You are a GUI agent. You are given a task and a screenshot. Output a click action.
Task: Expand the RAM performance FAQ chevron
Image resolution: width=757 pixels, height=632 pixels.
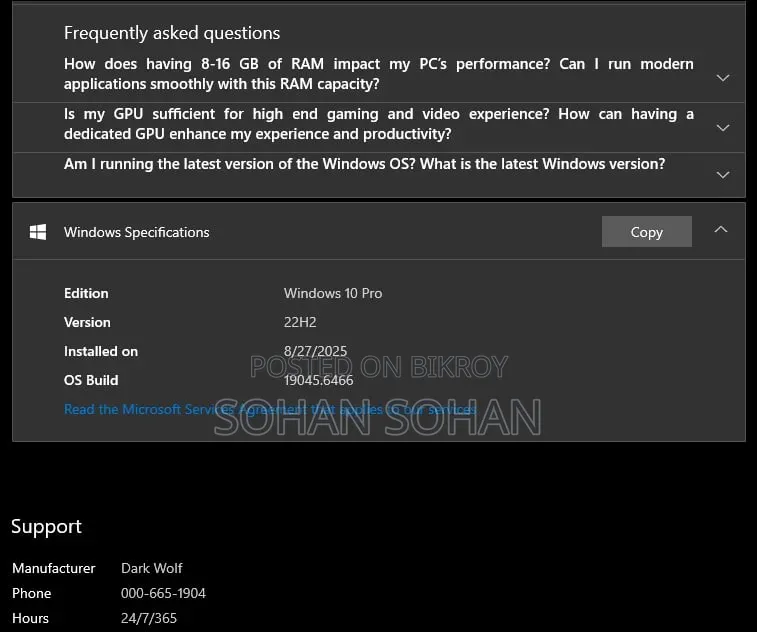point(723,78)
